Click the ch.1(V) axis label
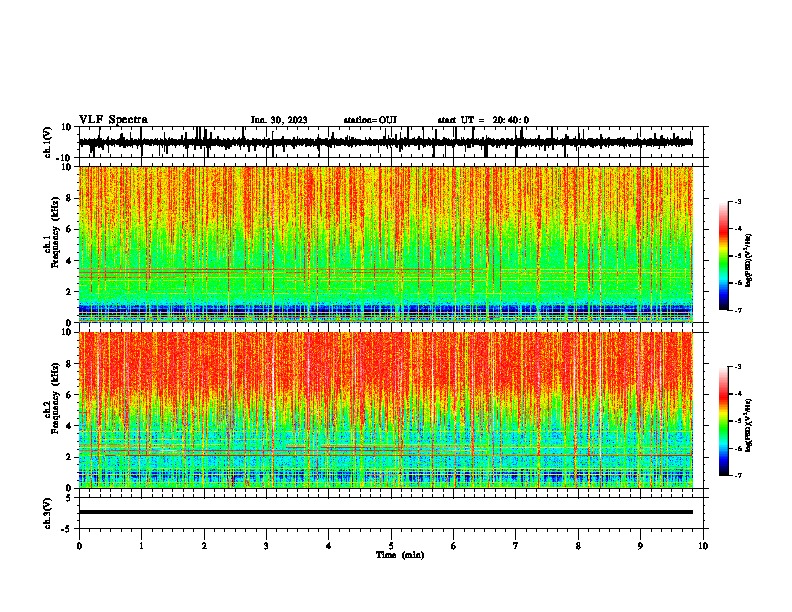Image resolution: width=792 pixels, height=612 pixels. click(48, 142)
